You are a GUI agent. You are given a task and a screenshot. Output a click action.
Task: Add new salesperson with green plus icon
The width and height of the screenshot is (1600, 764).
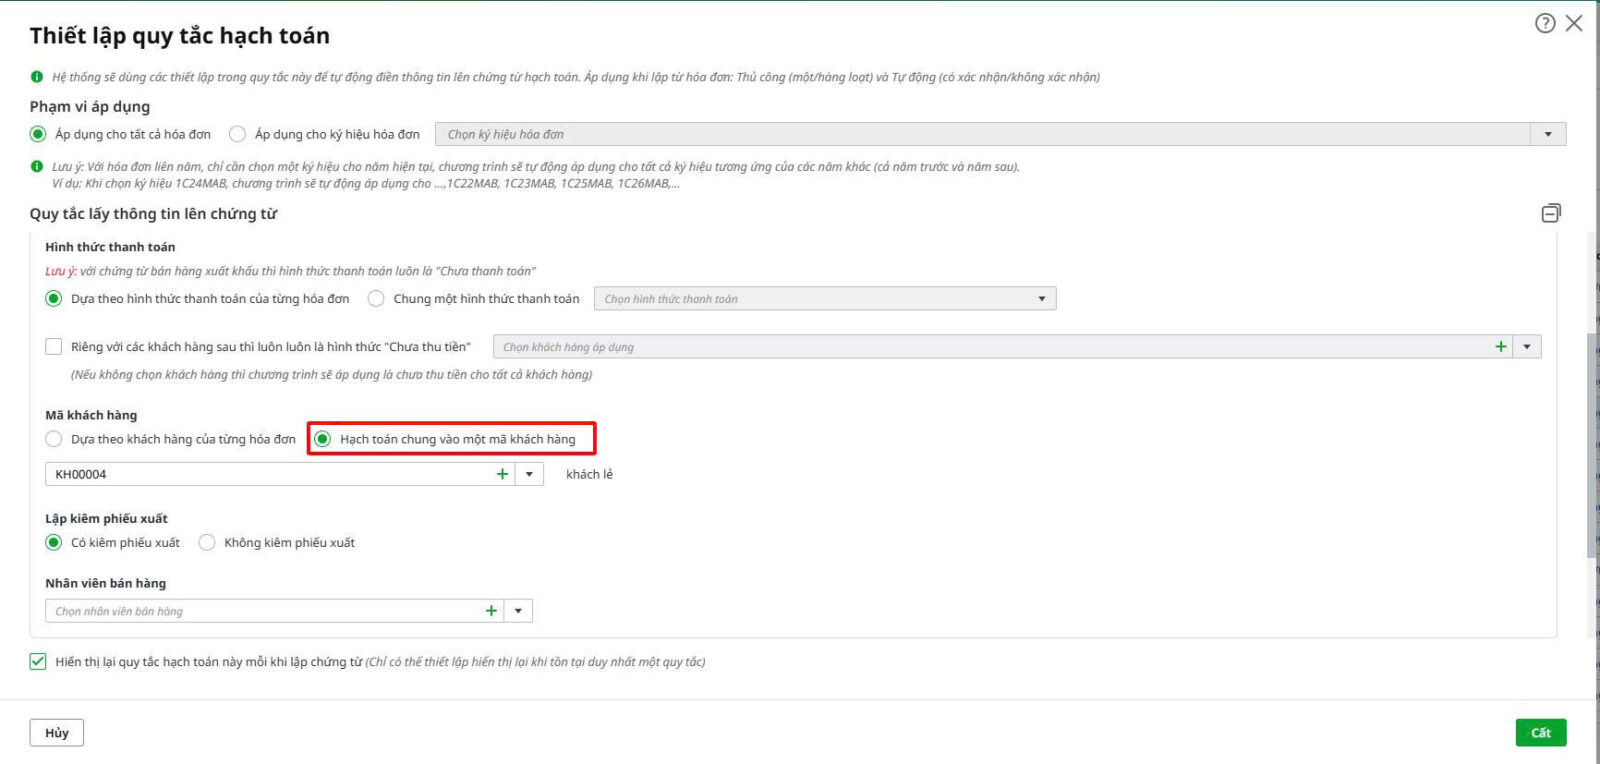coord(491,611)
